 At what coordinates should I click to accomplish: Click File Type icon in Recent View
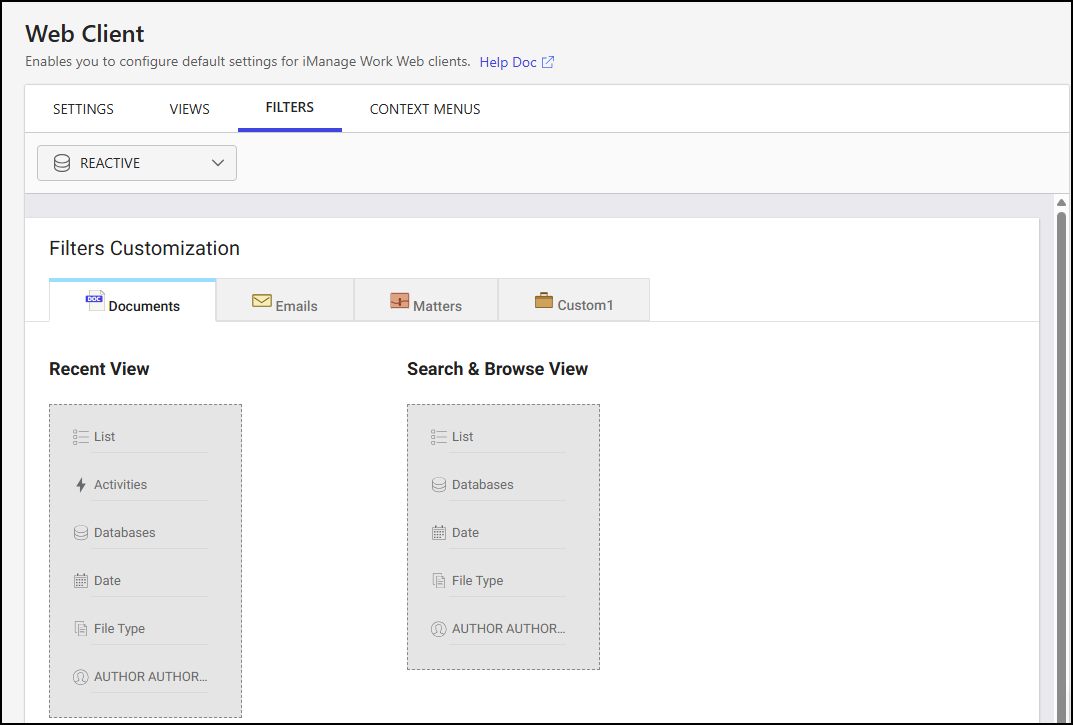click(x=81, y=628)
